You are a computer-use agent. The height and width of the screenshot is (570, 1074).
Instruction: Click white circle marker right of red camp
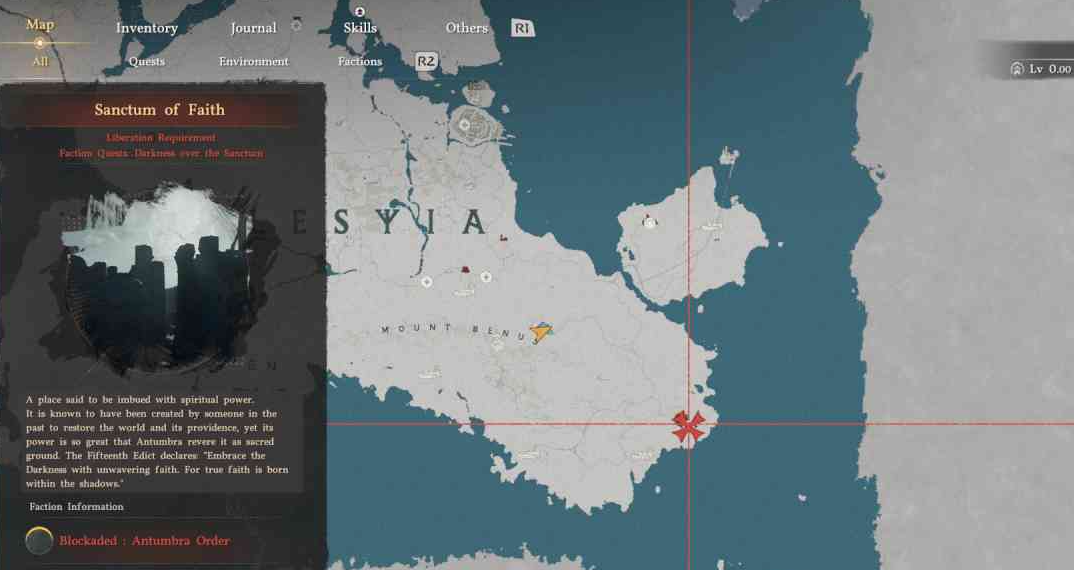[x=486, y=277]
